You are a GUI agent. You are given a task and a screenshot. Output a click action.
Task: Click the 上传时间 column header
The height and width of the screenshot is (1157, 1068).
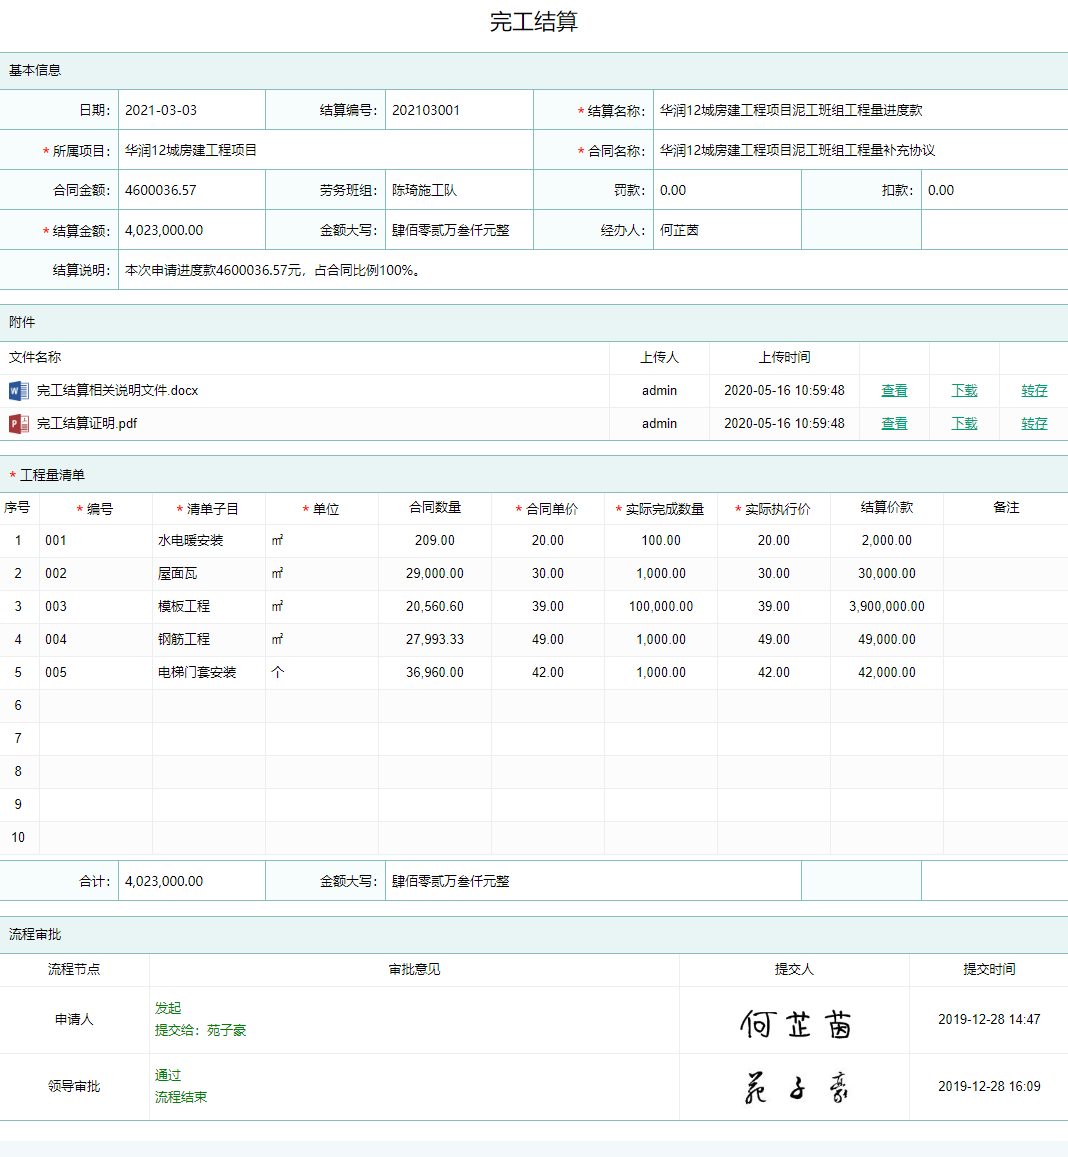tap(785, 357)
